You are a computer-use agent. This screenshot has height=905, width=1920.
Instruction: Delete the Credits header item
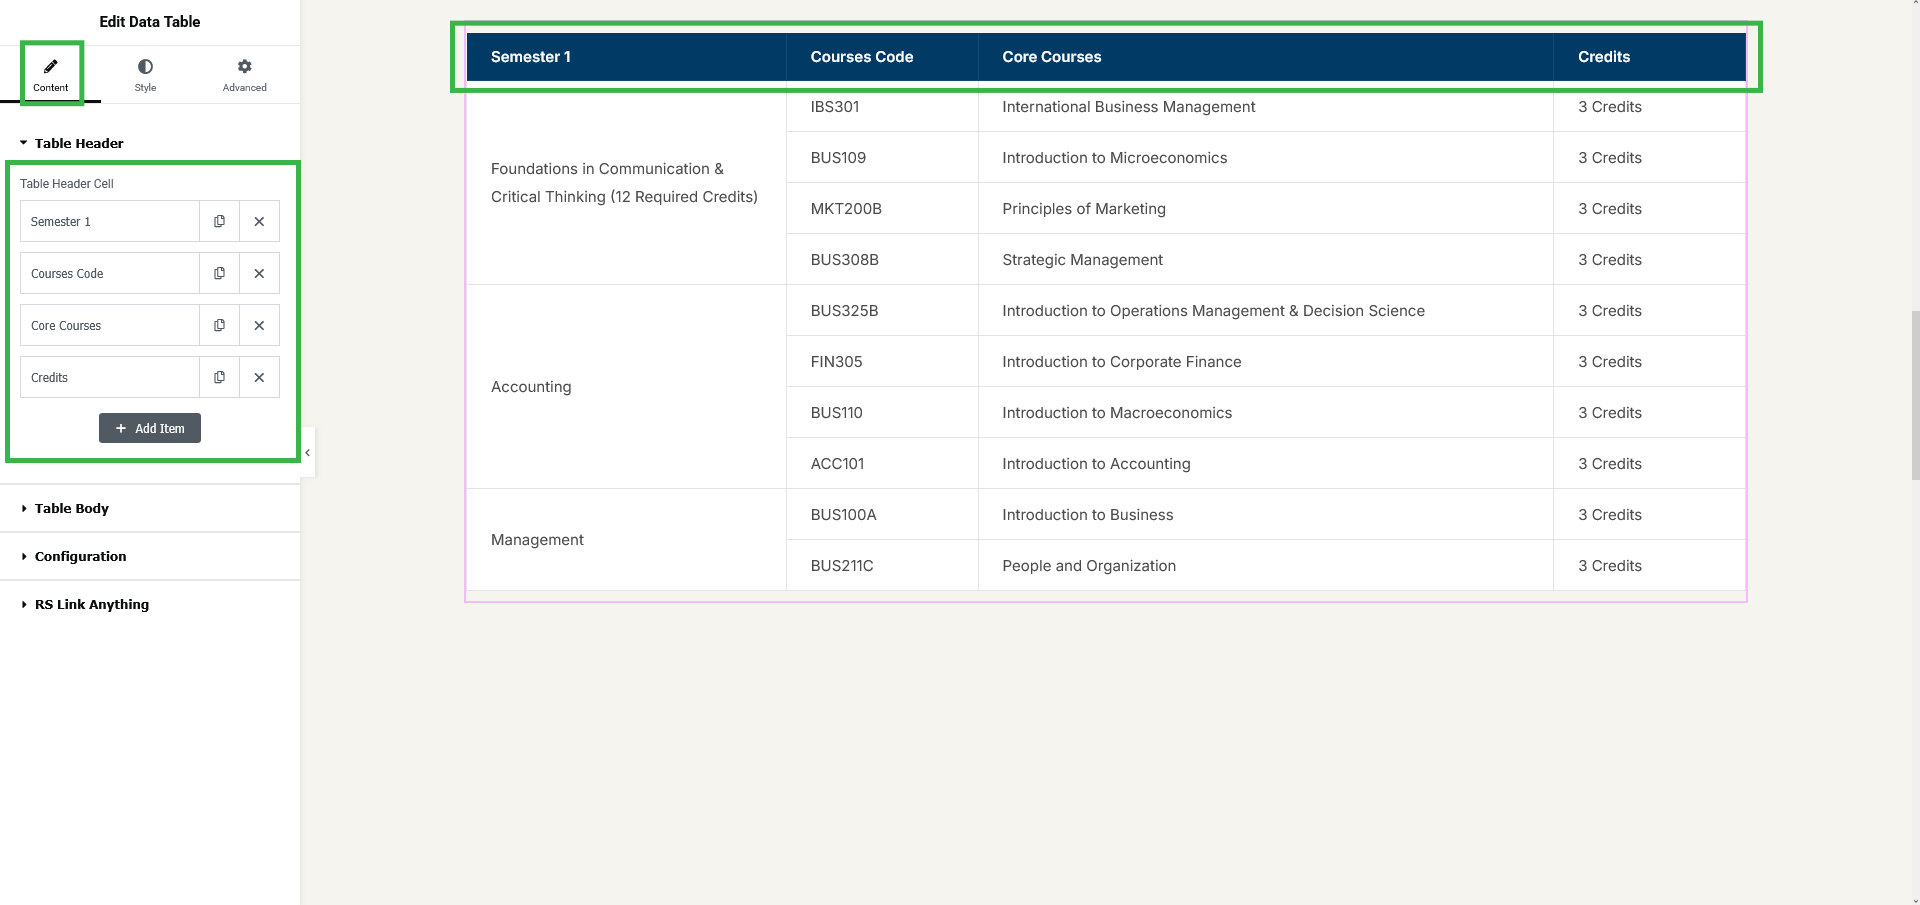[x=259, y=377]
